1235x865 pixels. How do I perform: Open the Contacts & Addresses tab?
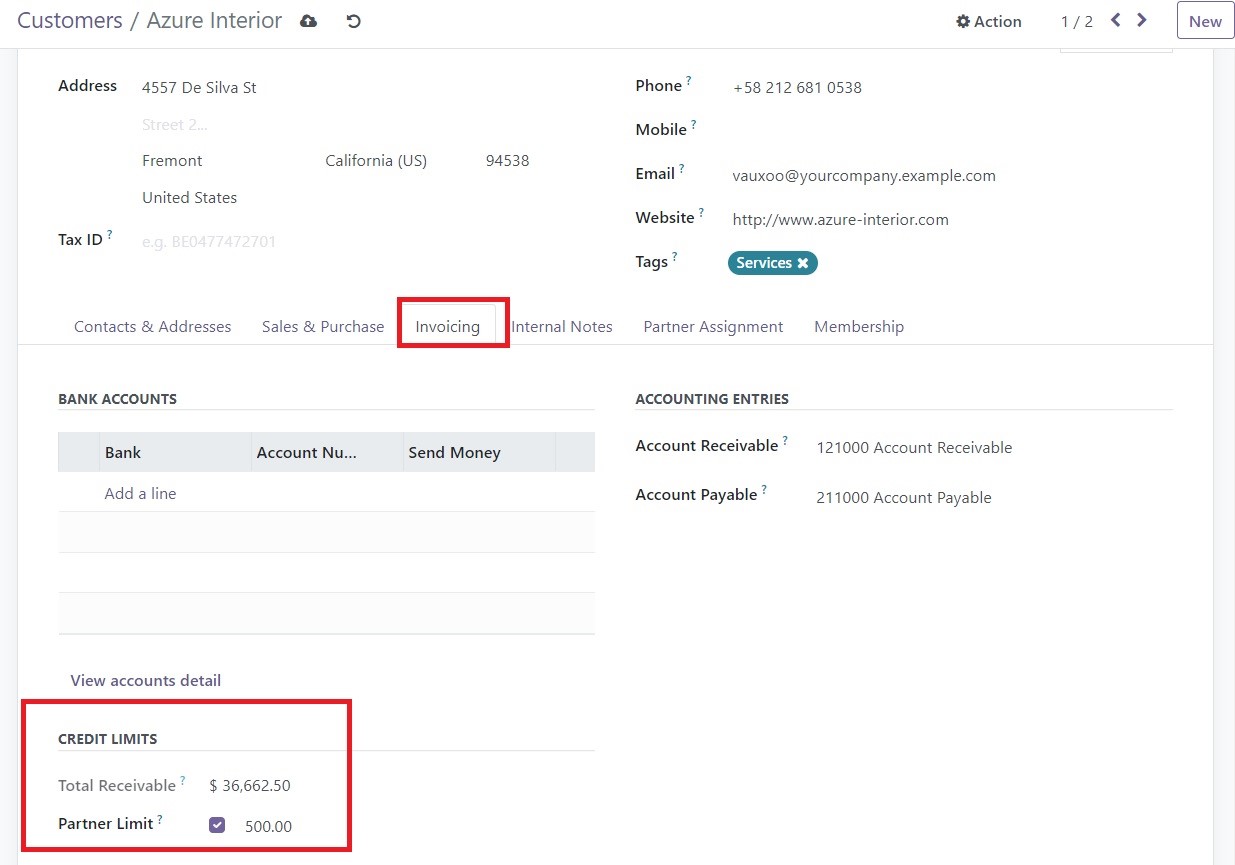point(152,326)
